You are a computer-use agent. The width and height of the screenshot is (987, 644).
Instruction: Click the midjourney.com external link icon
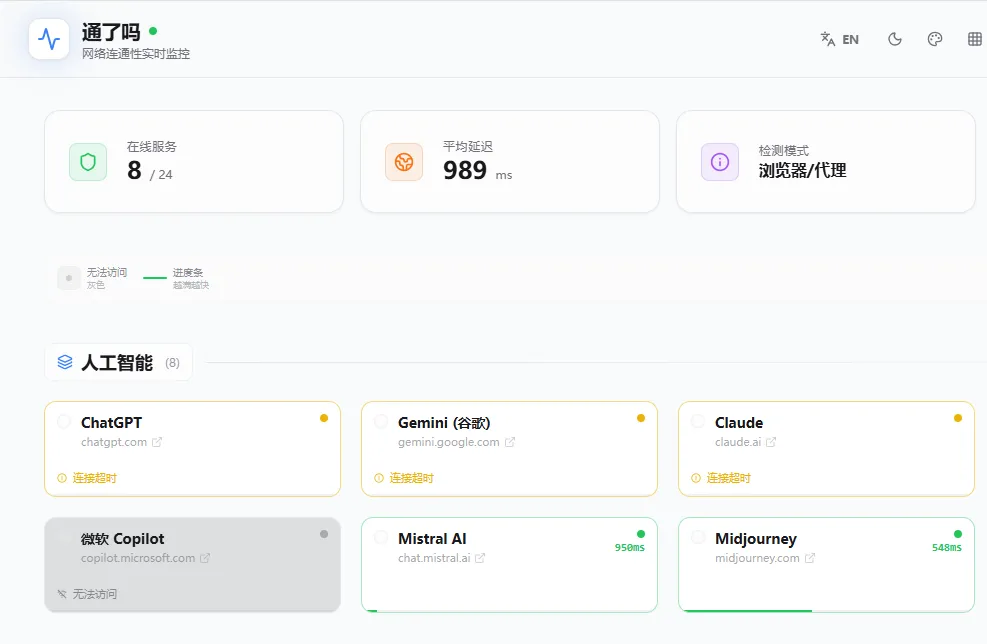[x=810, y=558]
